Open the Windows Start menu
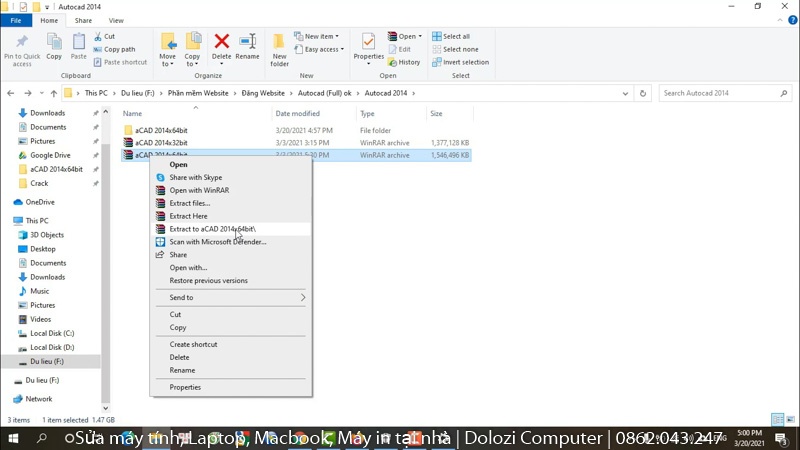 coord(13,438)
